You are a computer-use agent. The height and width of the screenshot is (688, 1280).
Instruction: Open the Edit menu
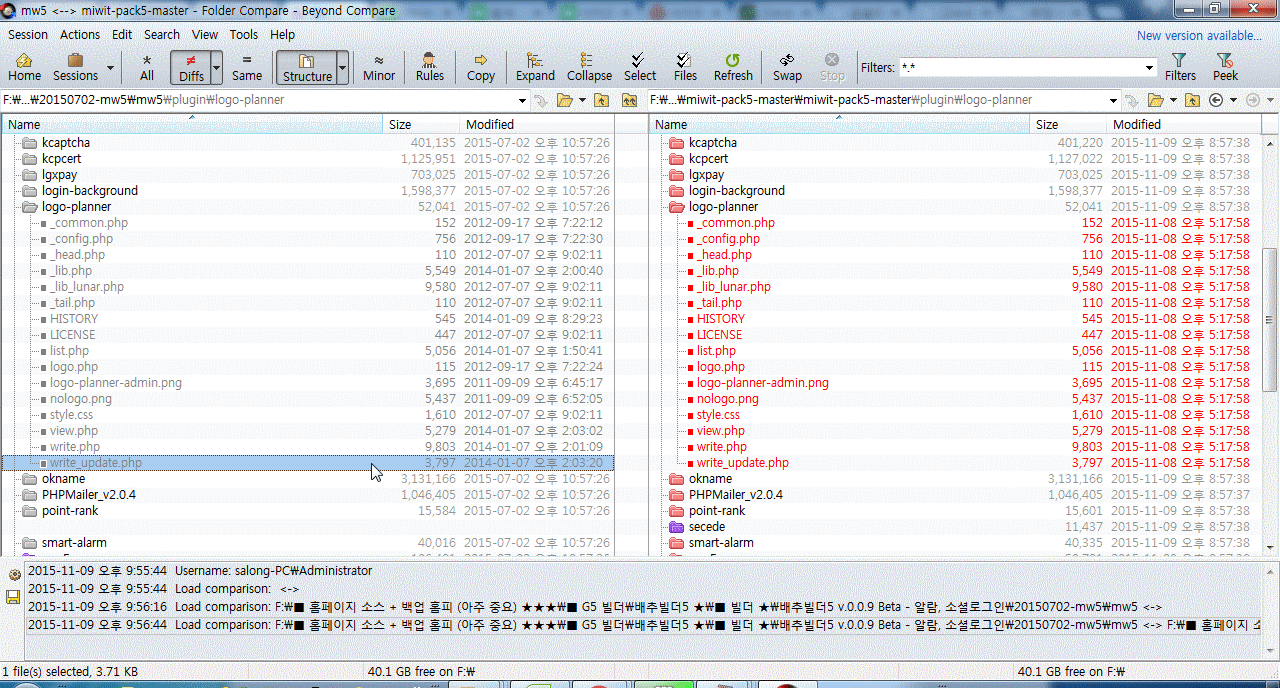click(x=122, y=34)
